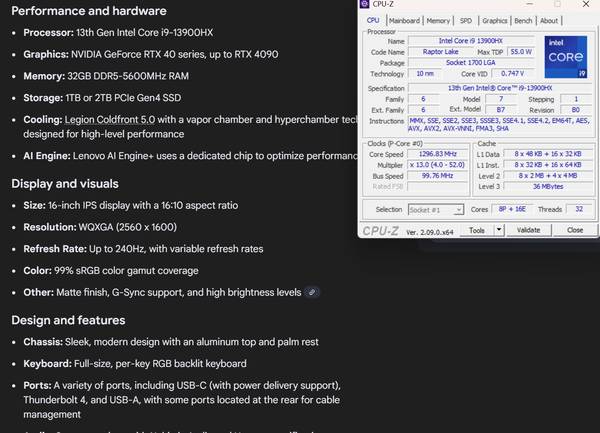The height and width of the screenshot is (433, 600).
Task: Close the CPU-Z window with X
Action: pos(585,6)
